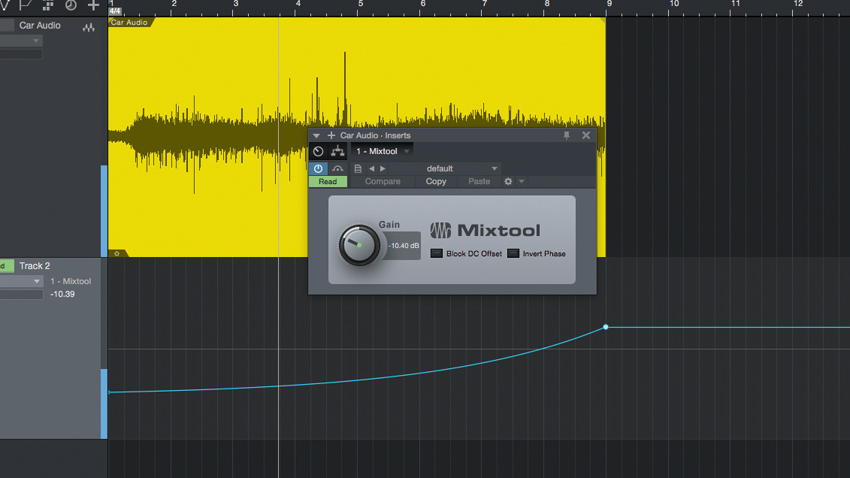850x478 pixels.
Task: Enable the Invert Phase checkbox
Action: point(513,253)
